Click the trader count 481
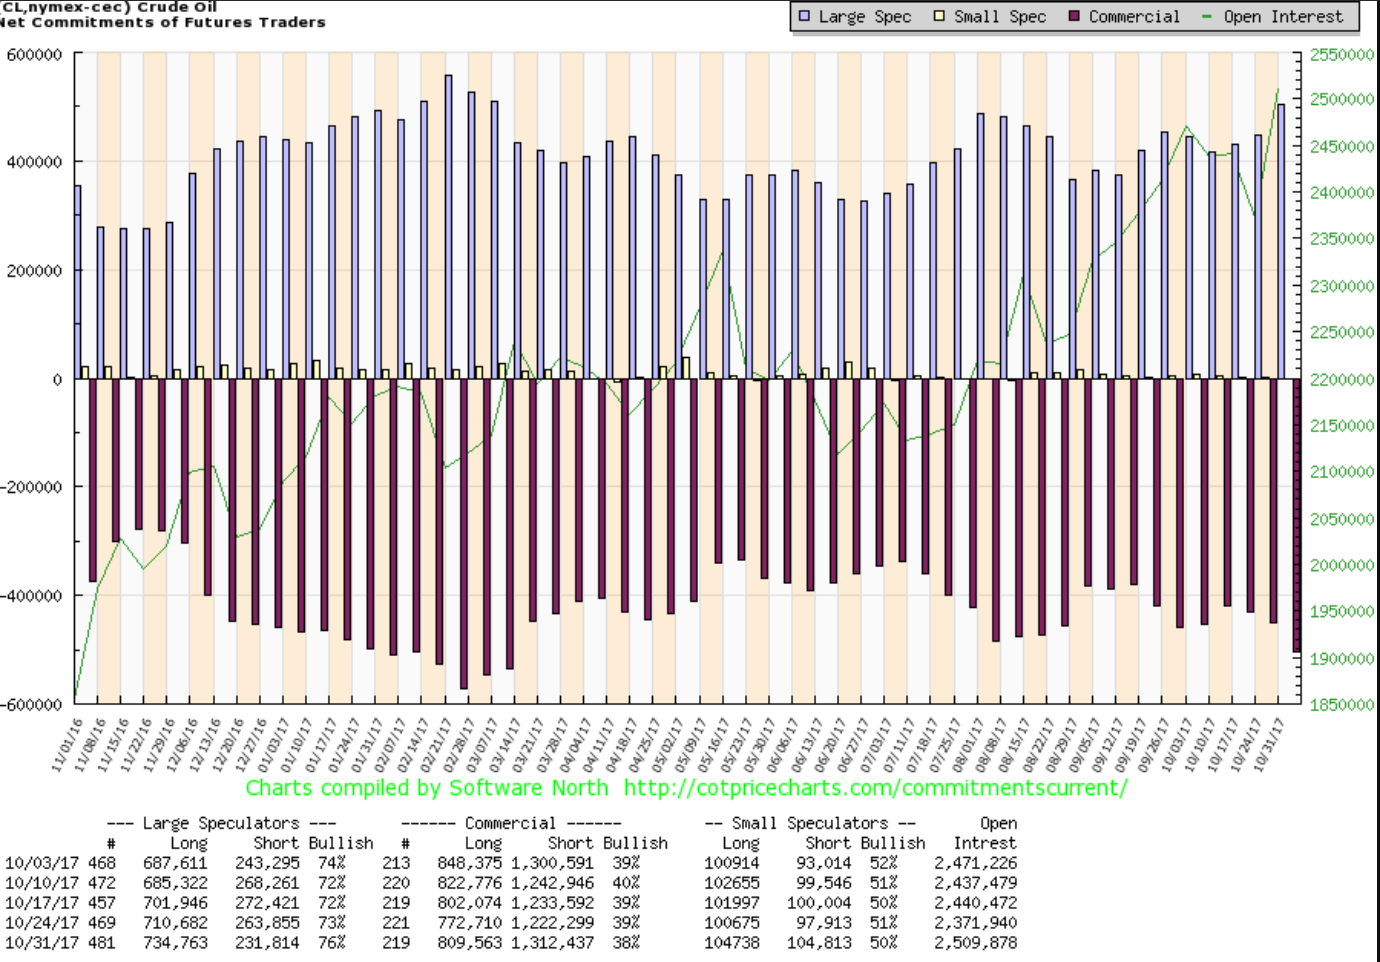The image size is (1380, 962). pos(102,942)
